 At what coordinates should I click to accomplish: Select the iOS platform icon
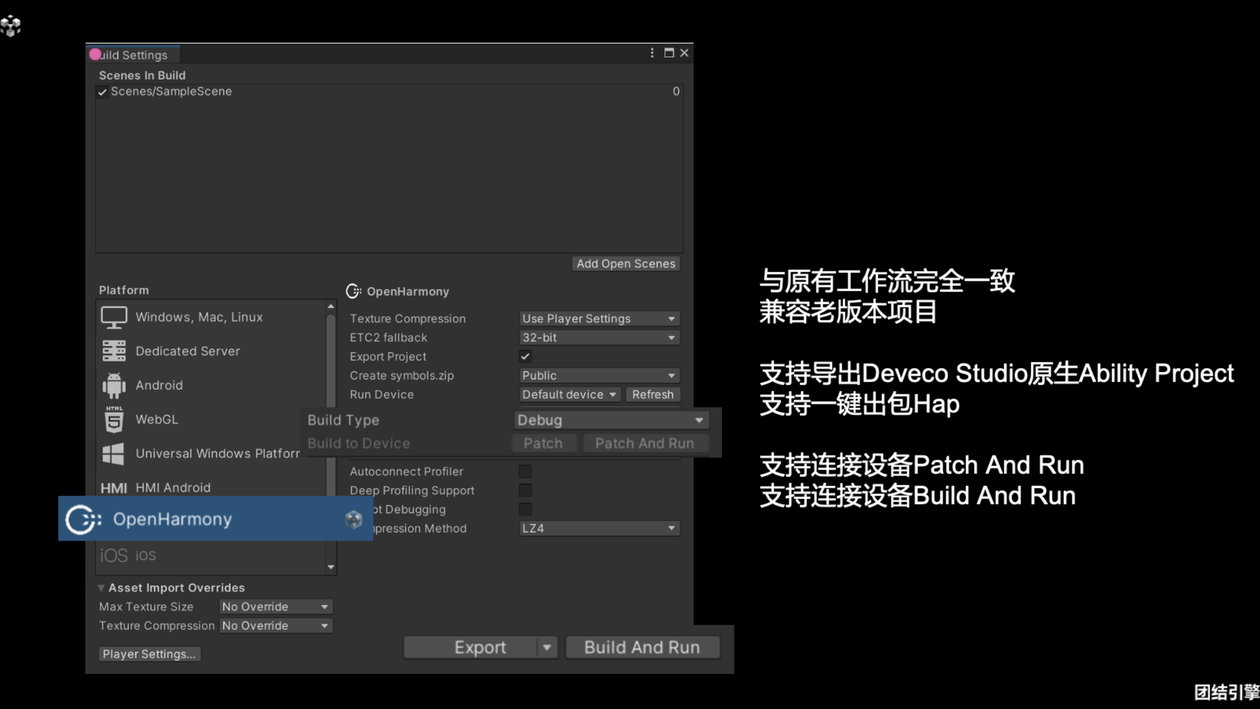point(112,554)
